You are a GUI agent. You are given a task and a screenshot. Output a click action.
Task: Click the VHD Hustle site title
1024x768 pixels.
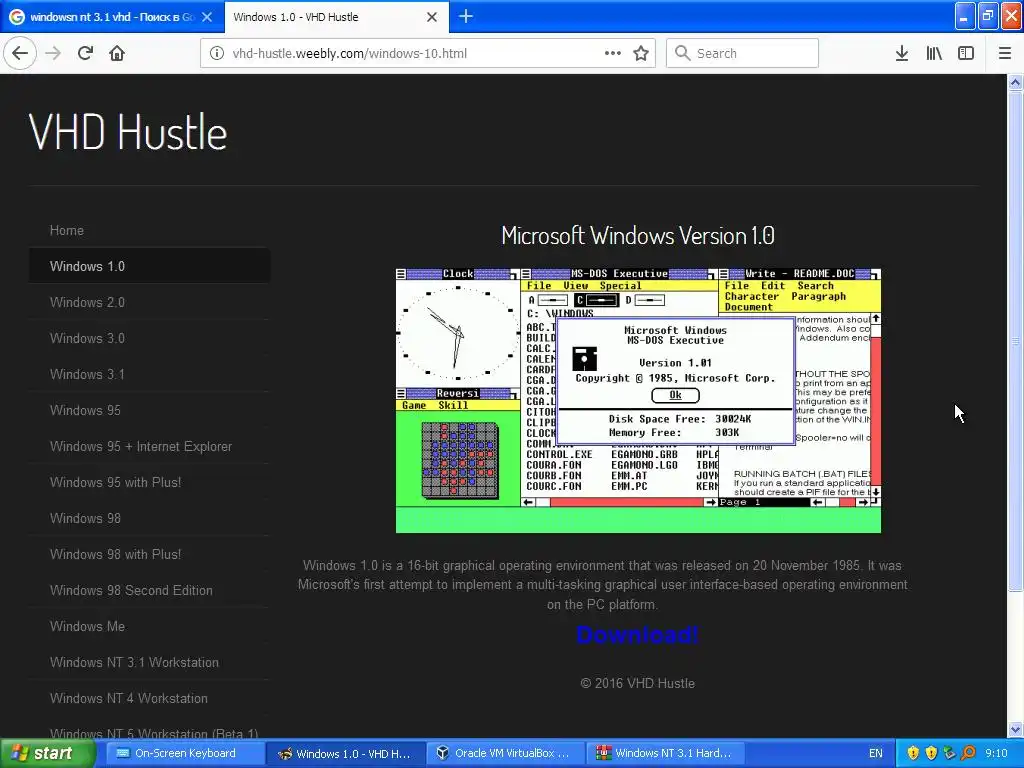[128, 132]
